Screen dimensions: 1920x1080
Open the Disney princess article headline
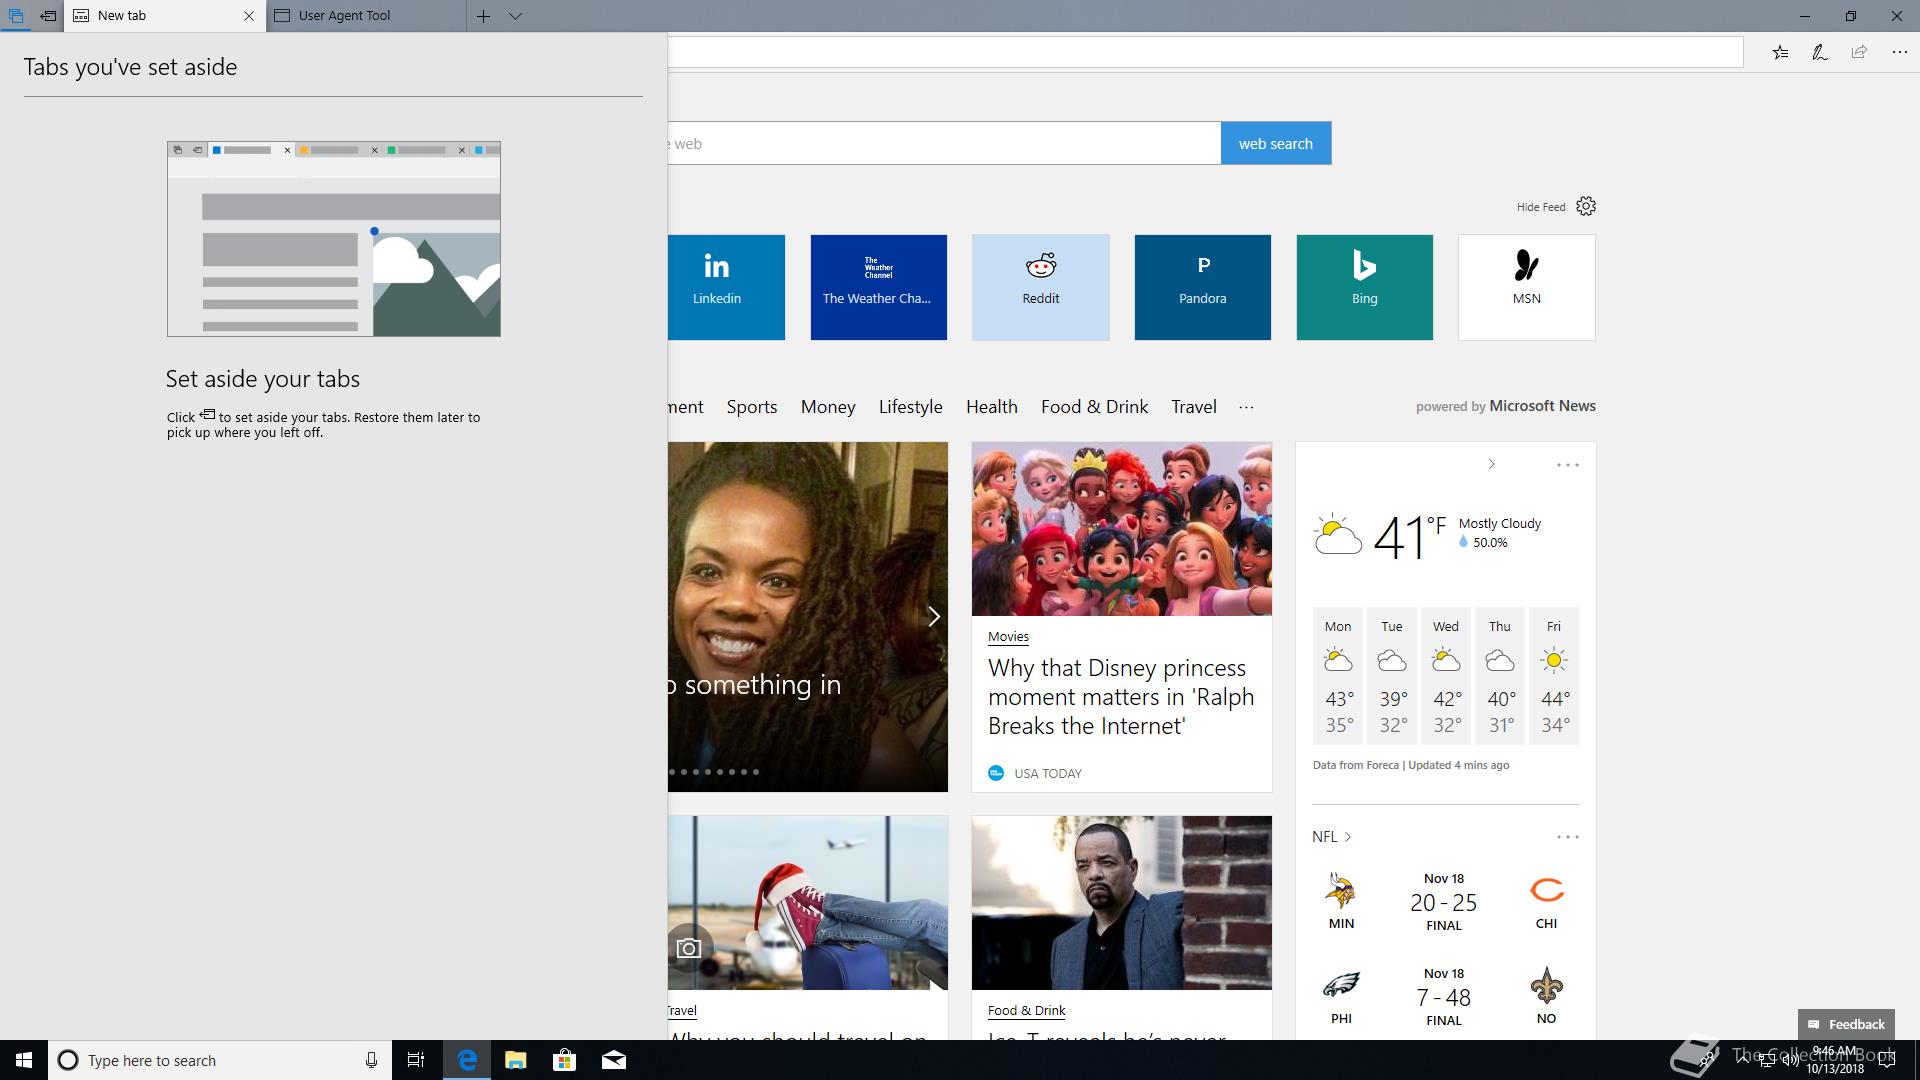pos(1121,697)
